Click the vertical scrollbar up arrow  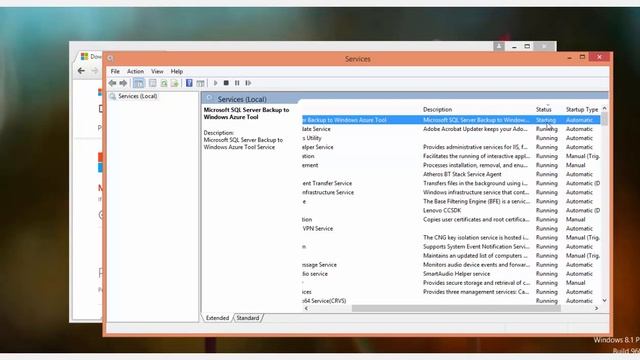tap(604, 109)
